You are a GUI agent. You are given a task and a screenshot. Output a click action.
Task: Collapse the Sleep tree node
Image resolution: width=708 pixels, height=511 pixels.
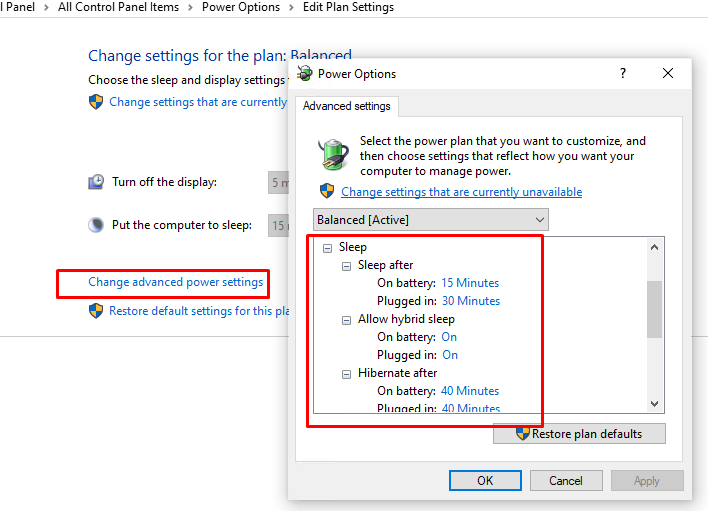pos(327,248)
